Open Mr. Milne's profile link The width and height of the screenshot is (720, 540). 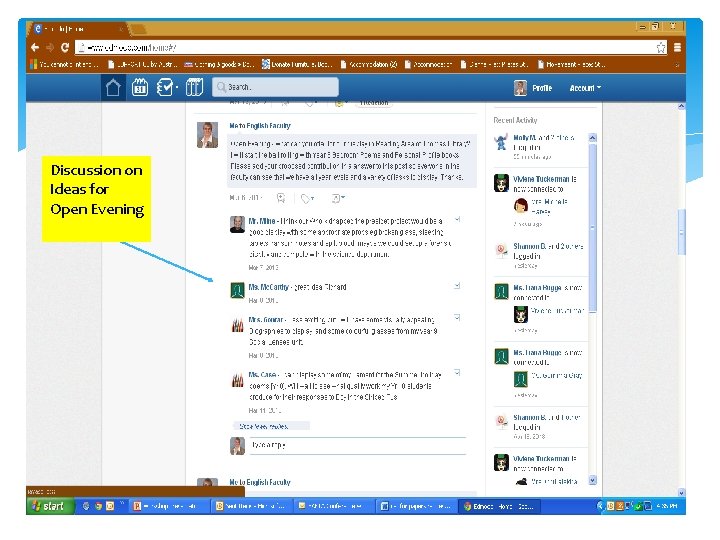coord(262,221)
